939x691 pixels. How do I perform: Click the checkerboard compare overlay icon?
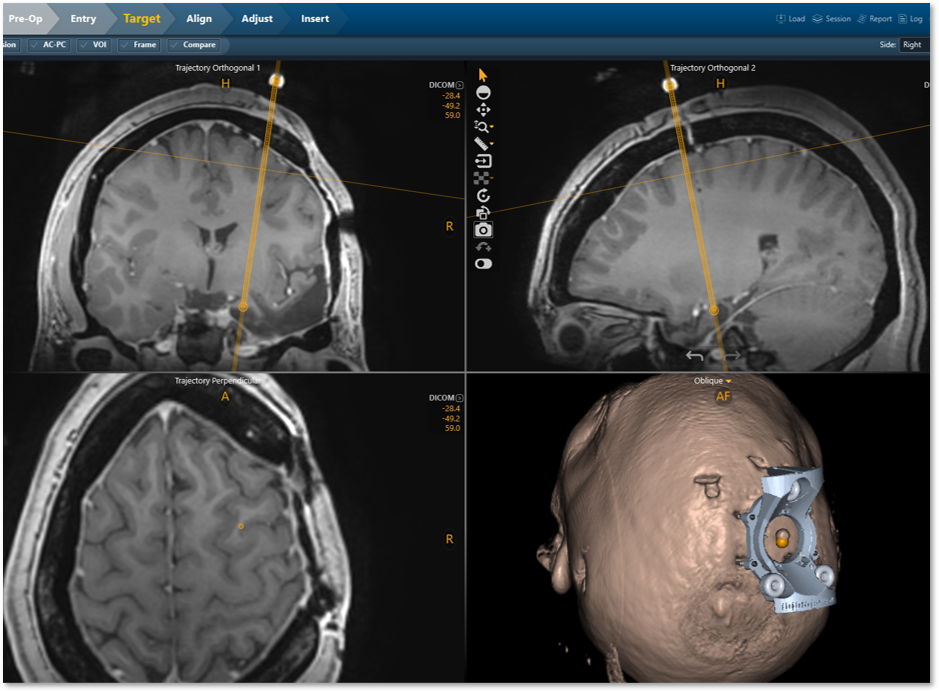pos(481,178)
